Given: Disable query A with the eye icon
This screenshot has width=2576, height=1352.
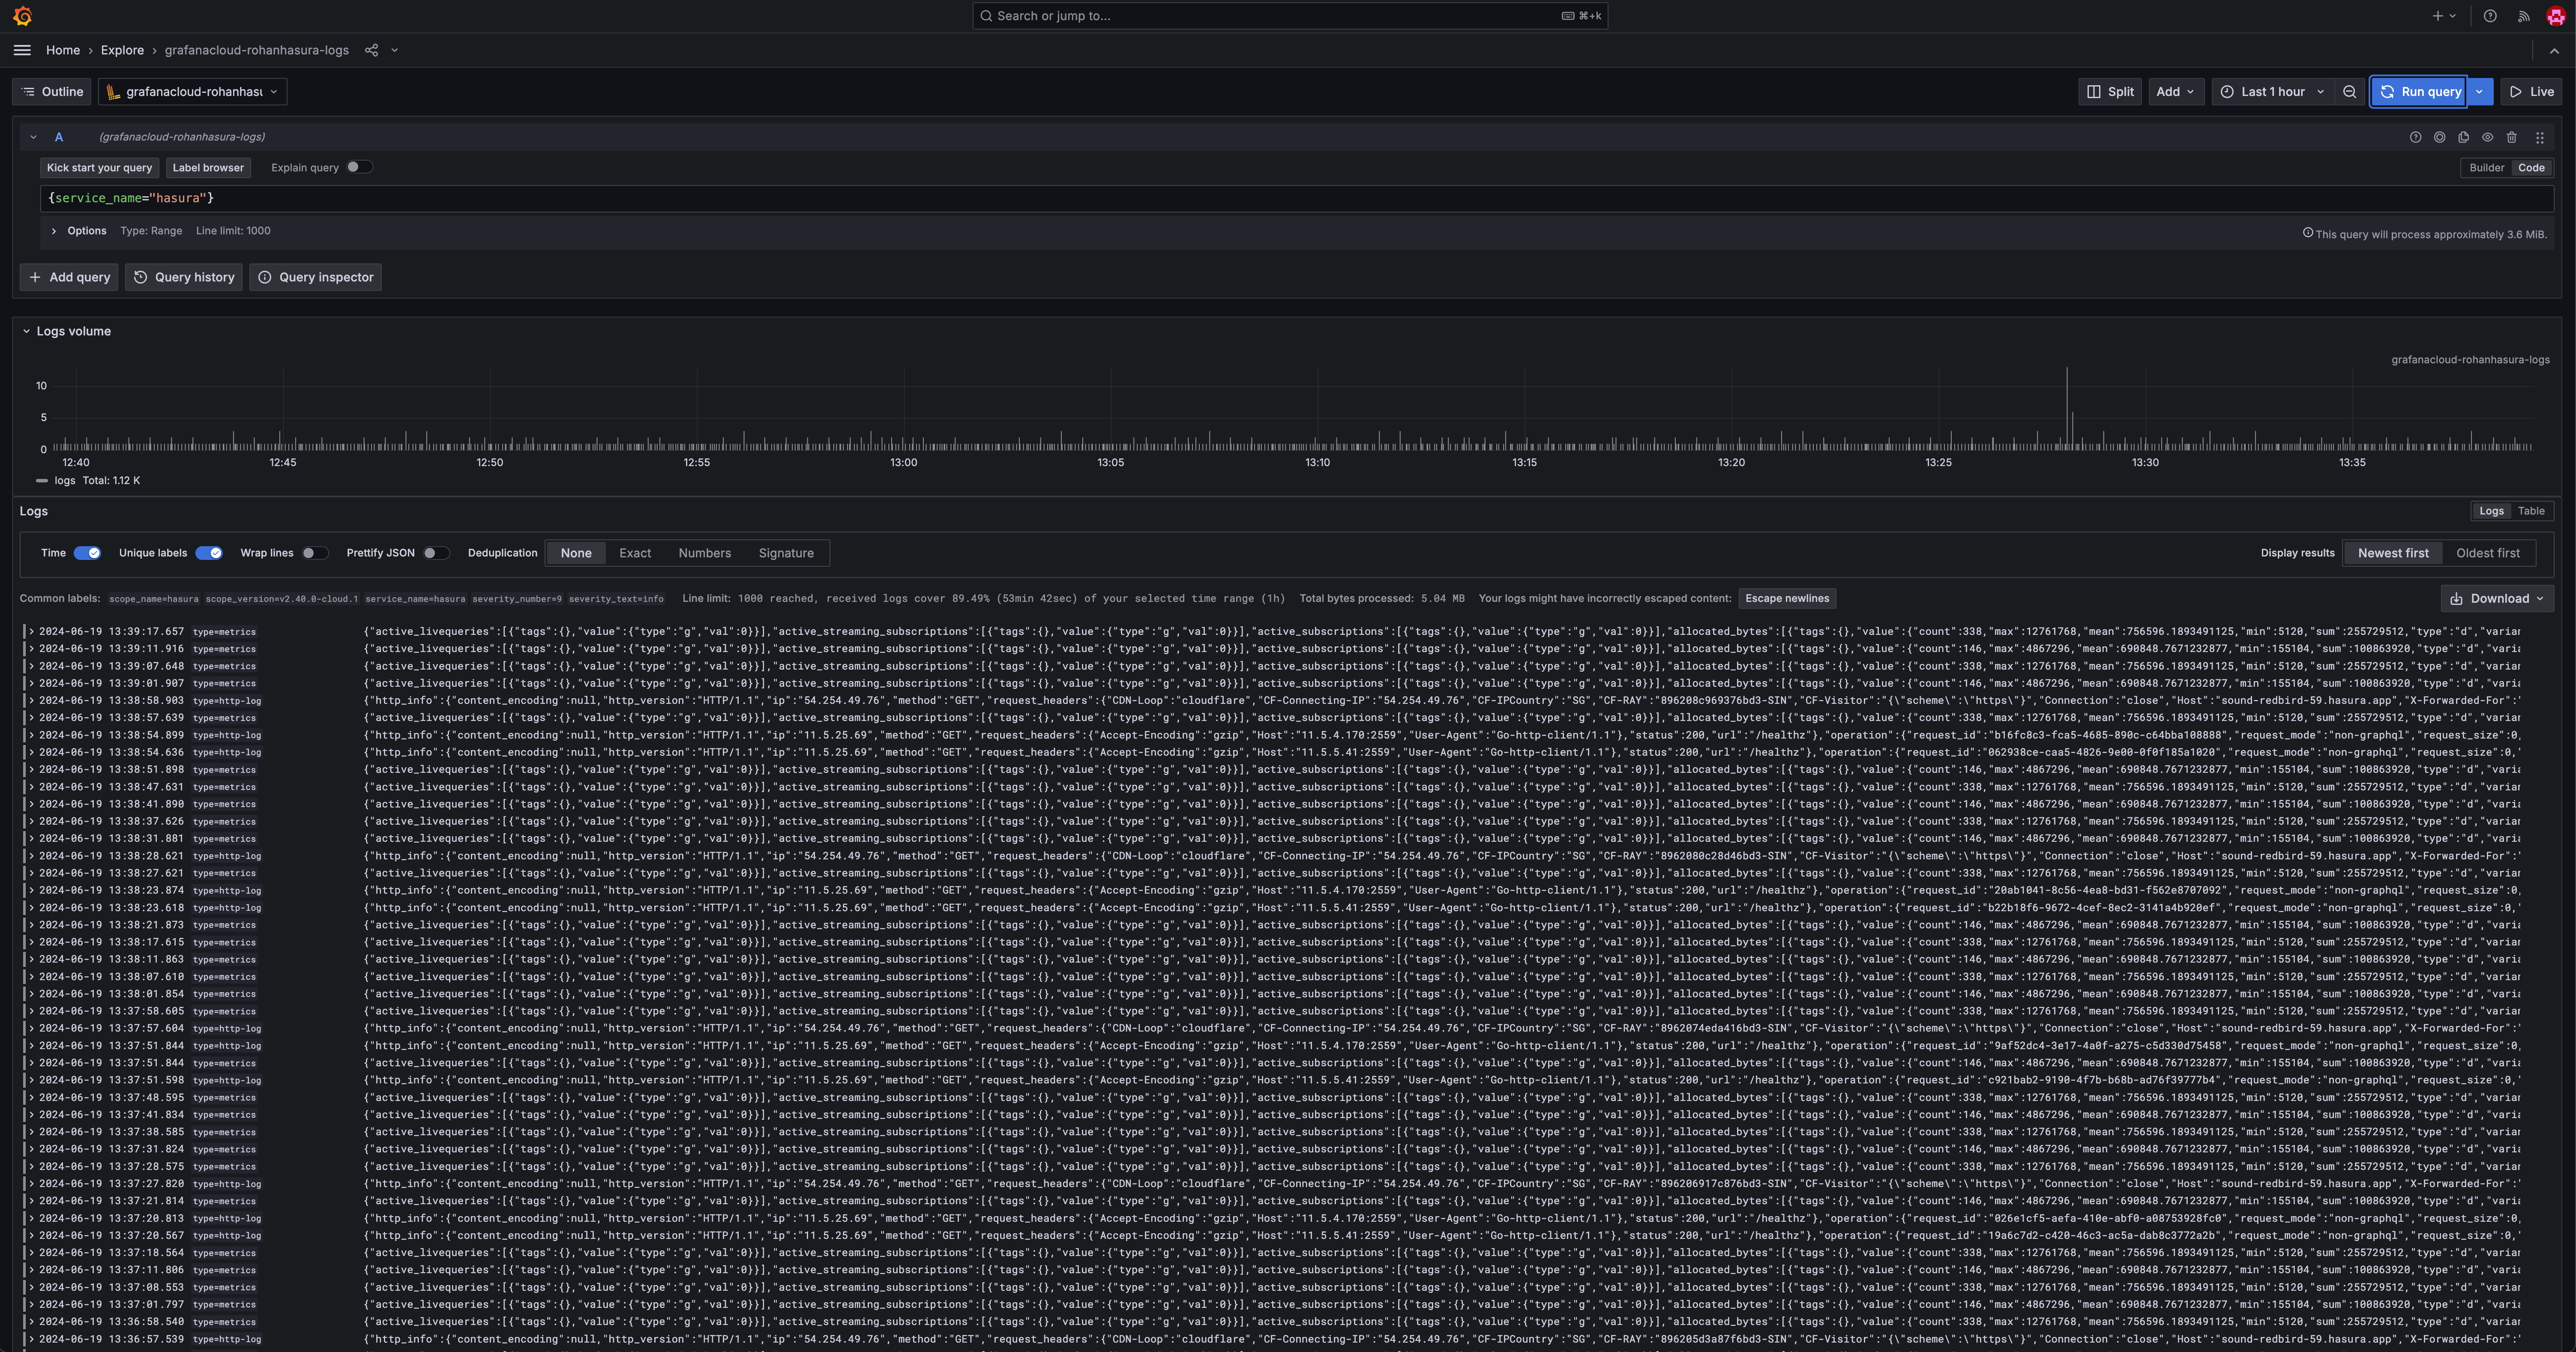Looking at the screenshot, I should [x=2489, y=137].
